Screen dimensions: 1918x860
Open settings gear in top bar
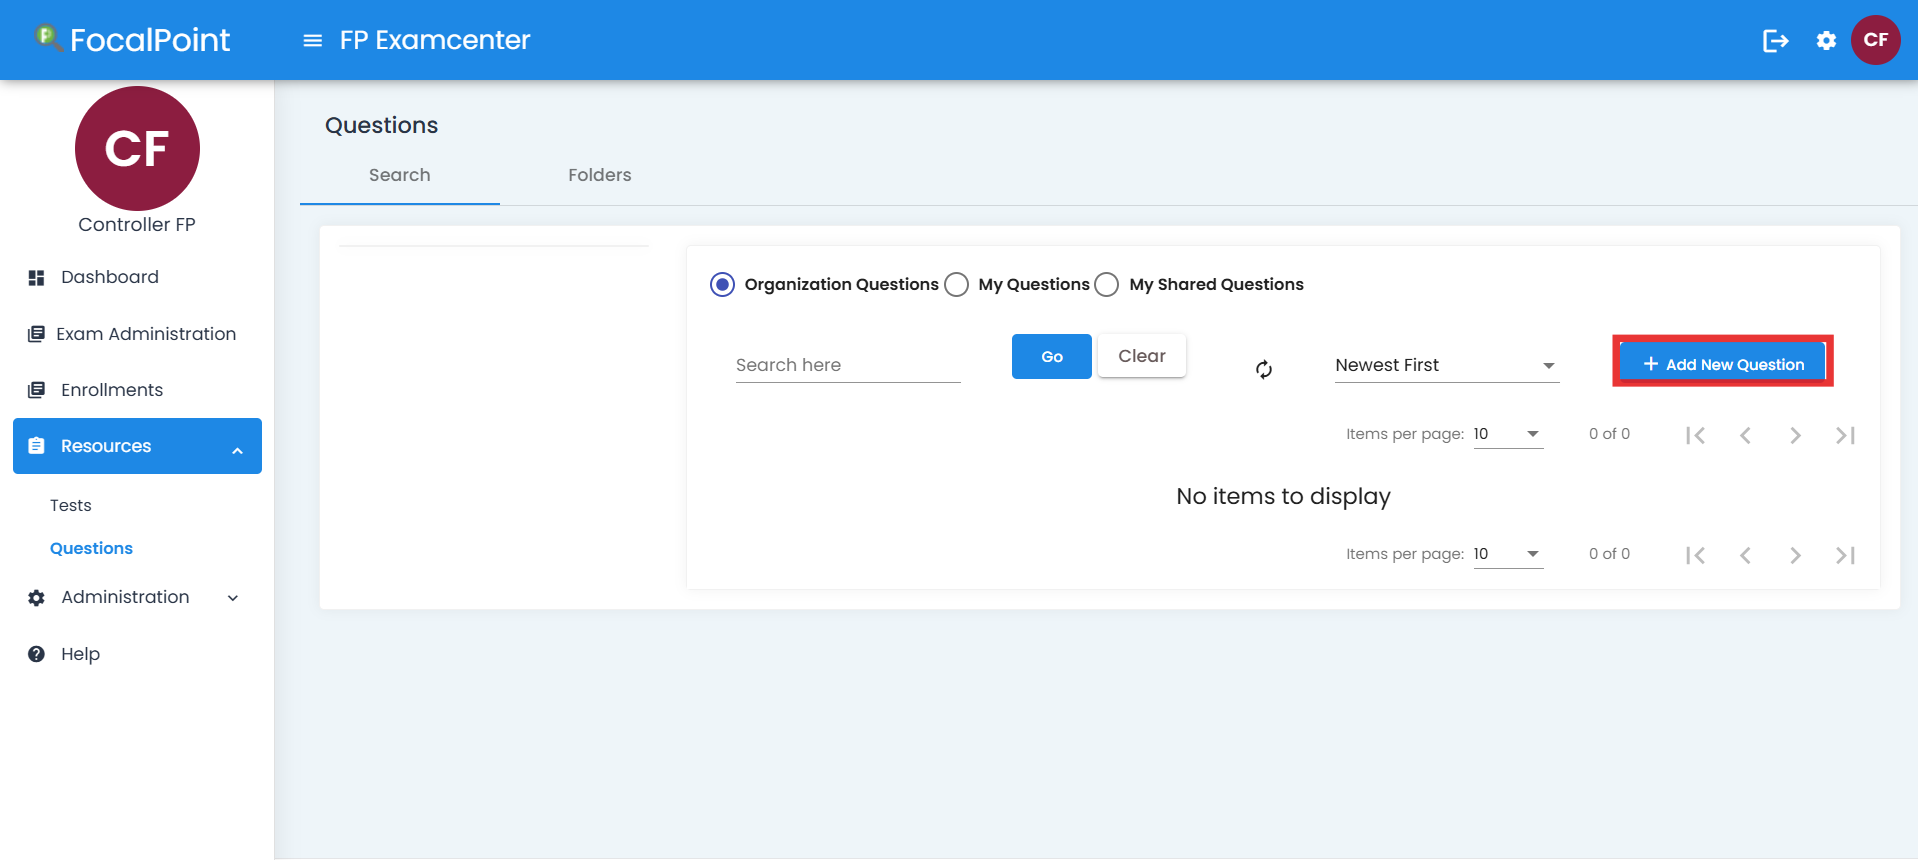coord(1826,40)
